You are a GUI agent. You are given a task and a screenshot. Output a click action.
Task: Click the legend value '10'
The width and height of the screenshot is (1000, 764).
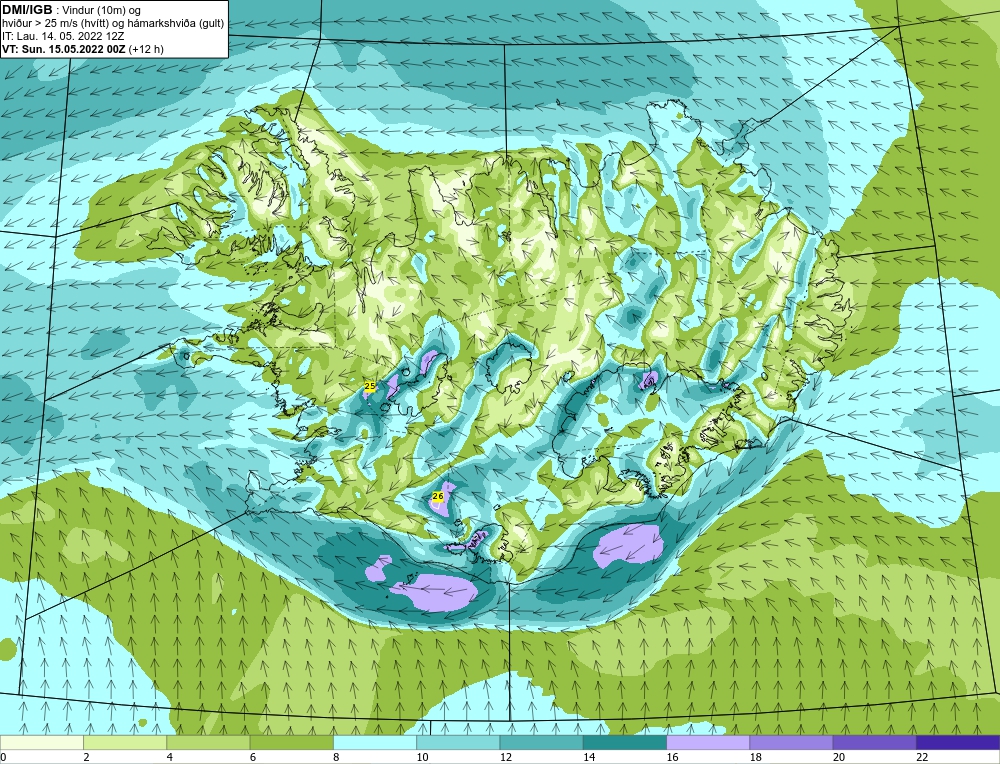click(x=422, y=757)
